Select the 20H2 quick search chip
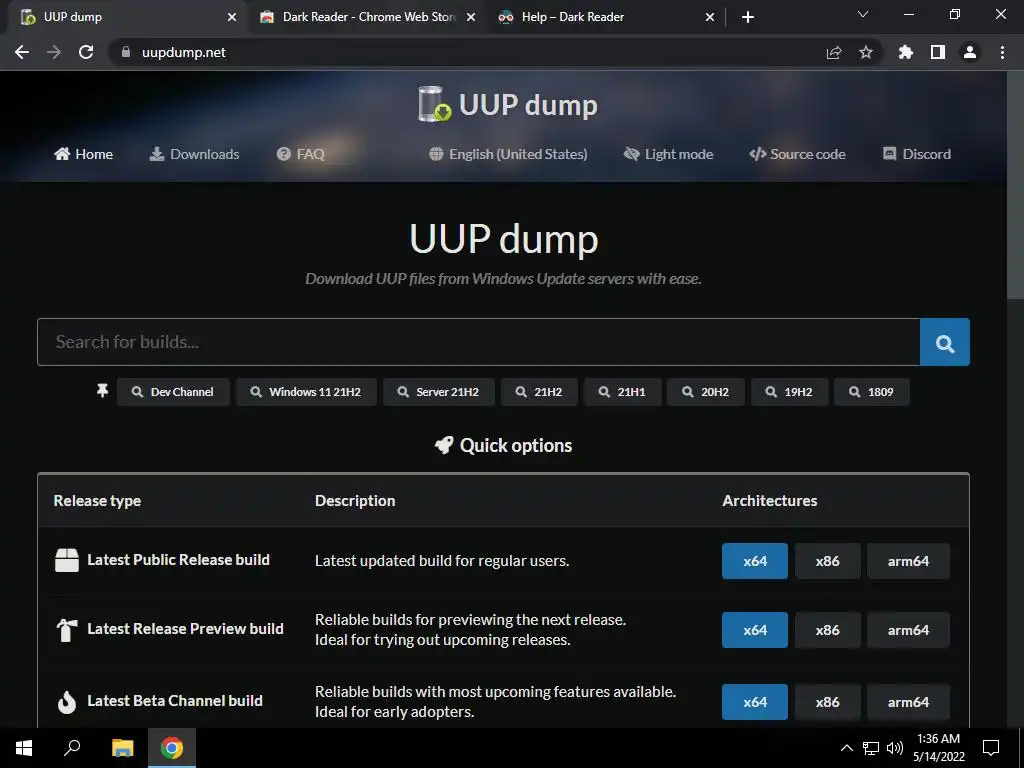 tap(706, 392)
